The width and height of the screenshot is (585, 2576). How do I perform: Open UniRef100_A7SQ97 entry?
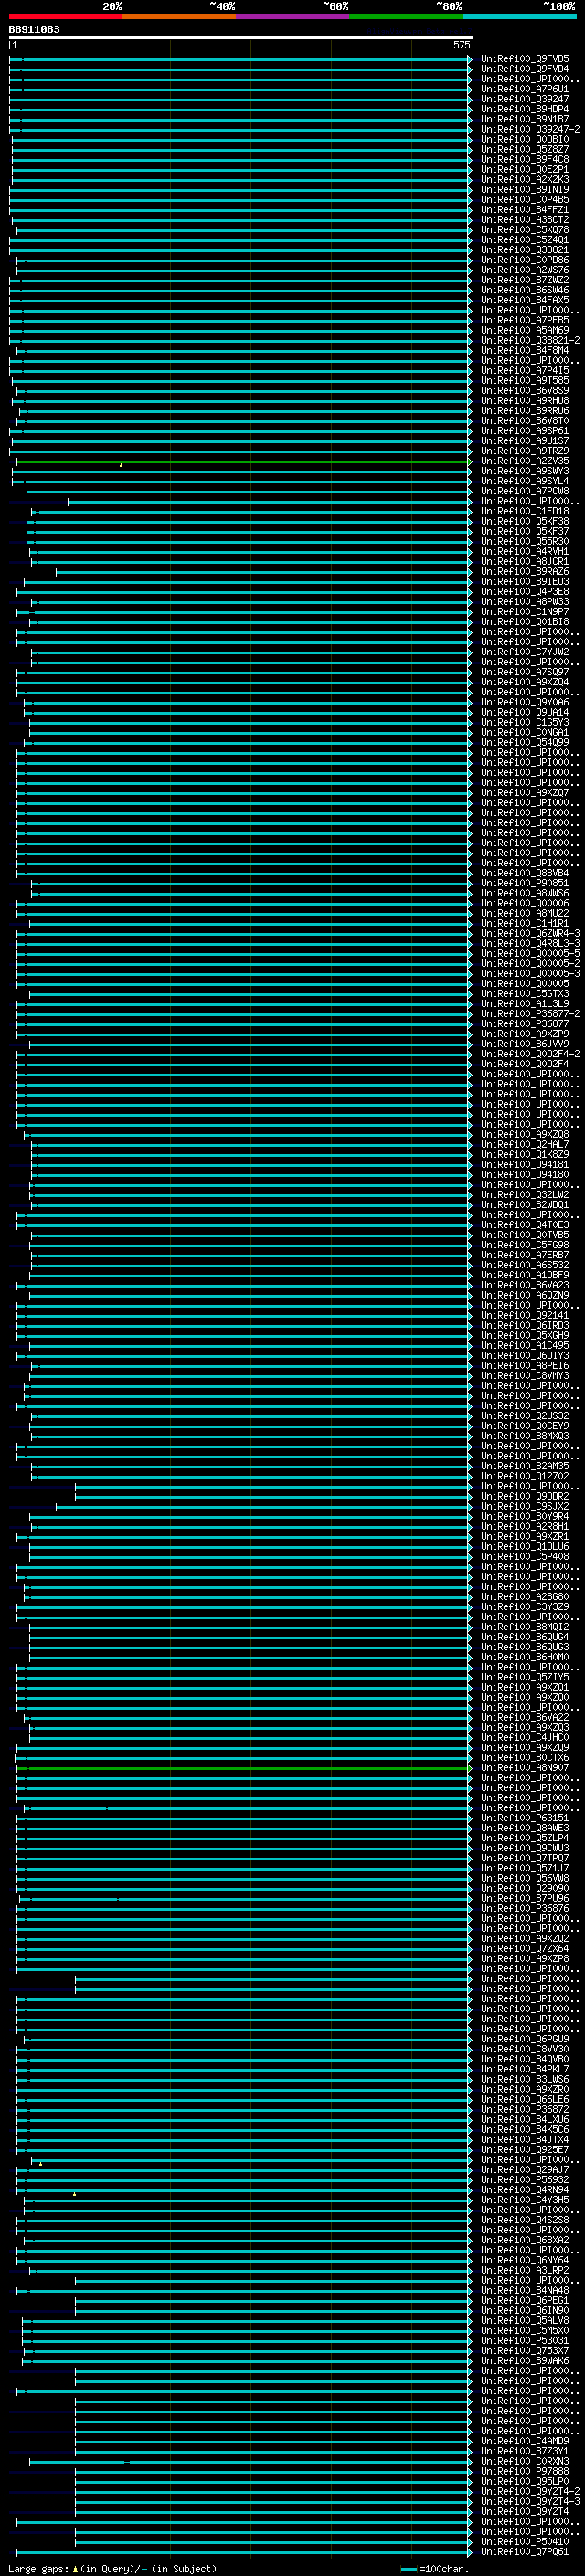click(525, 672)
